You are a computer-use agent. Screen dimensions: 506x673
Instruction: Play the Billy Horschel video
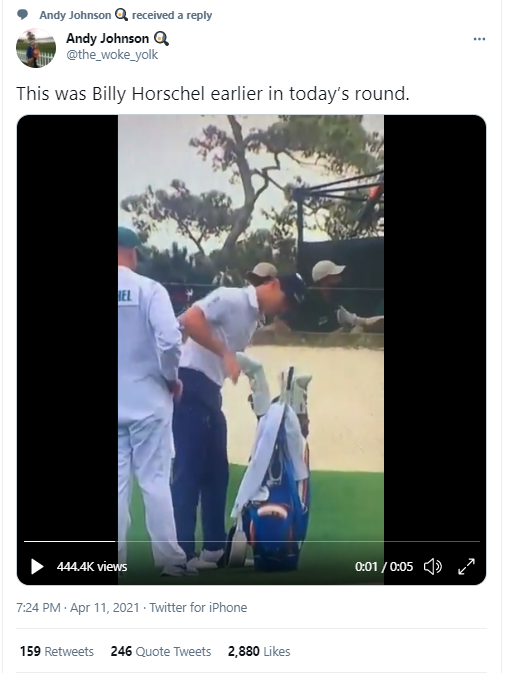tap(37, 567)
